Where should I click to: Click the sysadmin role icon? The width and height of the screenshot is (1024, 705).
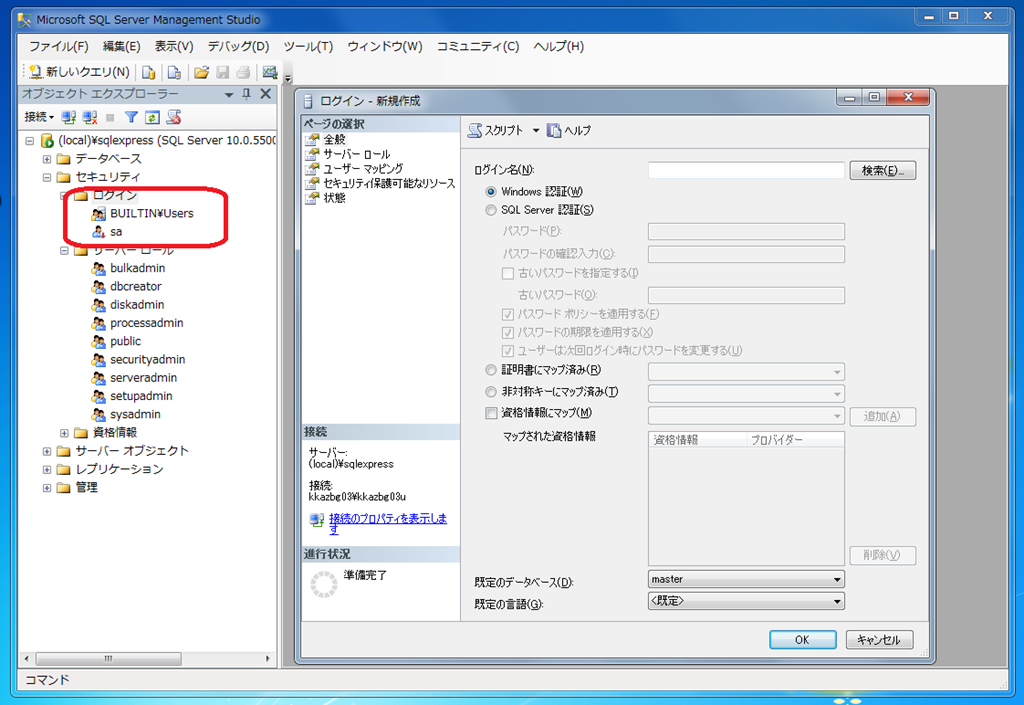click(x=99, y=415)
